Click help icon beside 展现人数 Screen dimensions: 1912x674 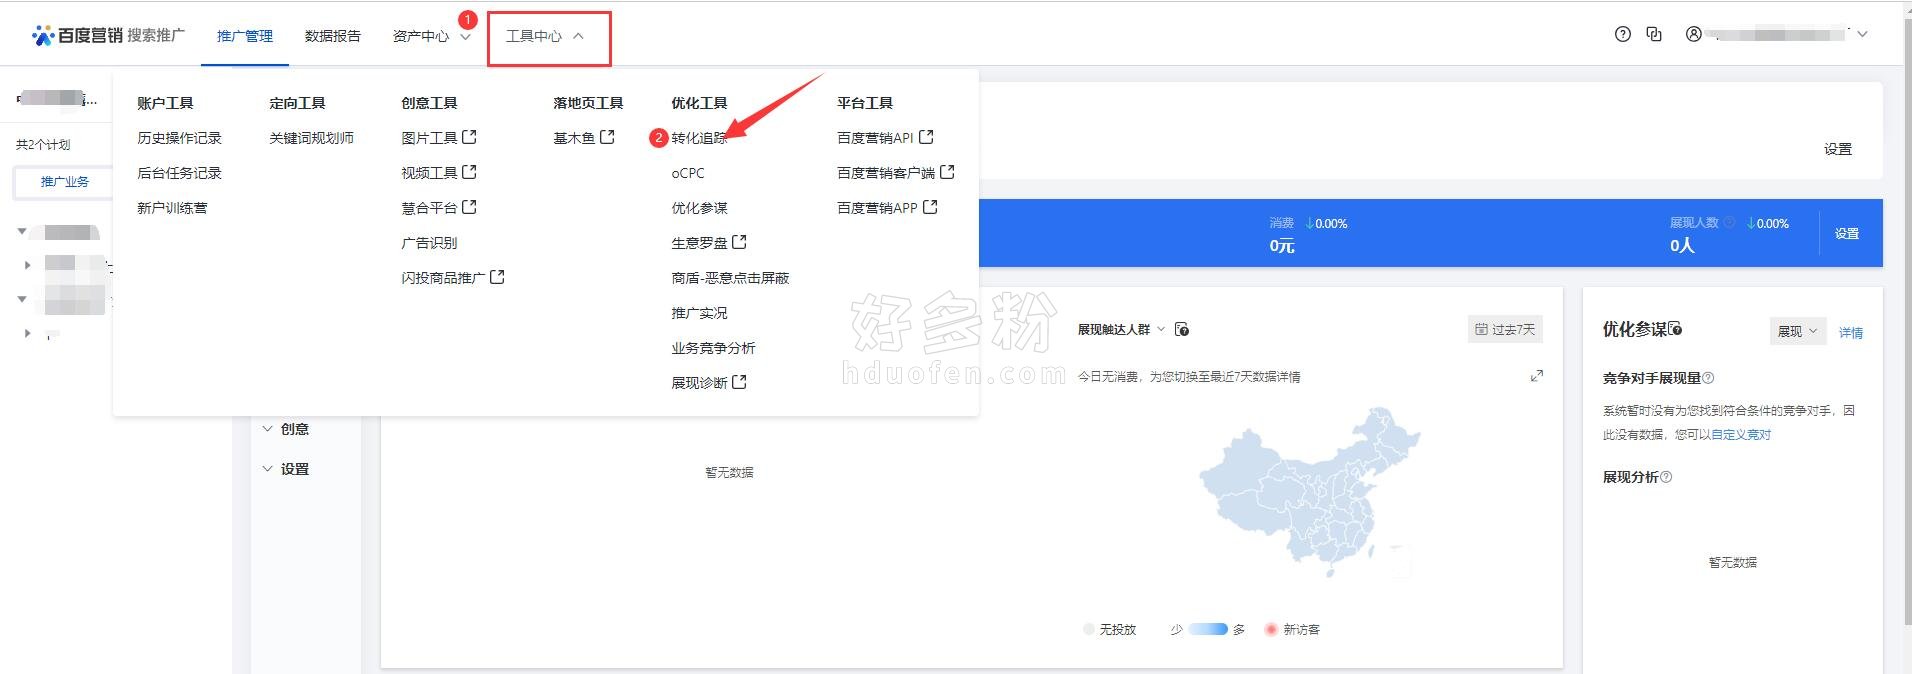(1729, 223)
